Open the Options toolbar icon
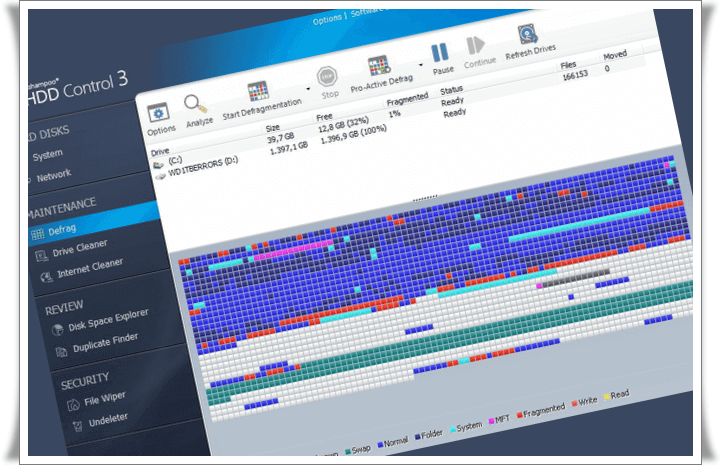The width and height of the screenshot is (721, 465). tap(158, 113)
